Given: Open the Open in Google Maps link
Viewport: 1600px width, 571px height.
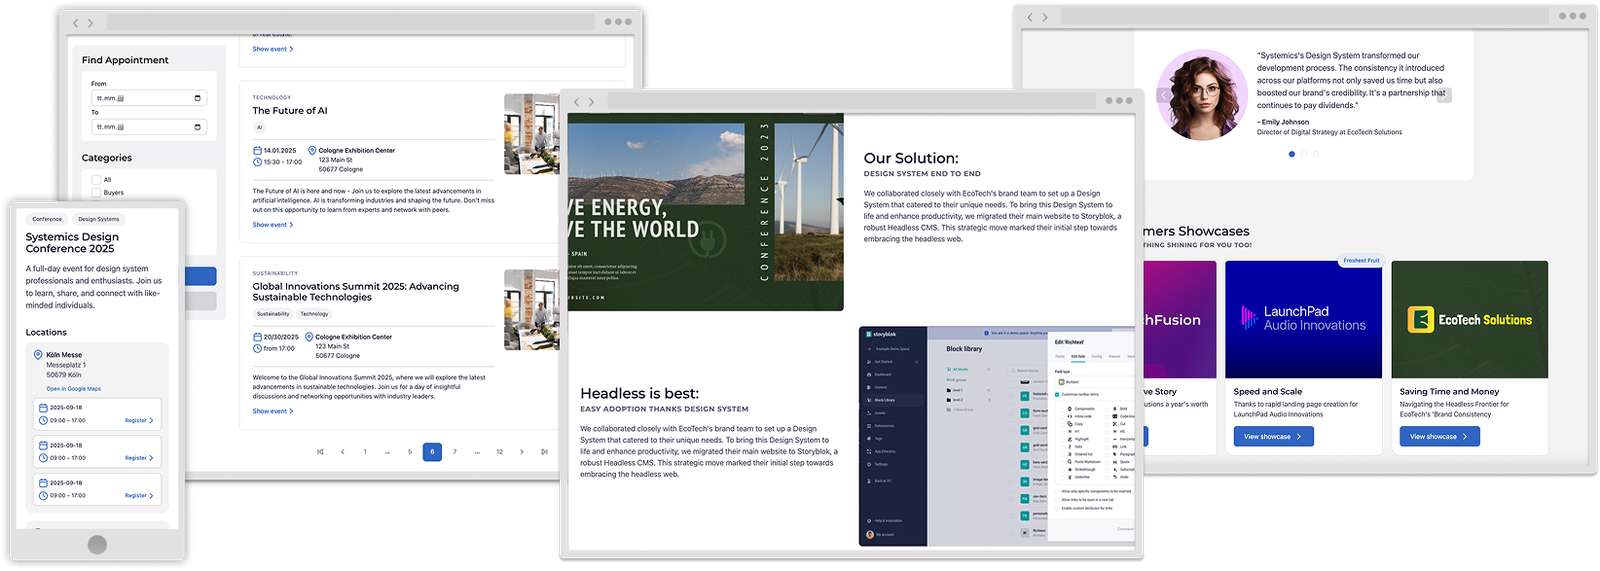Looking at the screenshot, I should tap(73, 389).
